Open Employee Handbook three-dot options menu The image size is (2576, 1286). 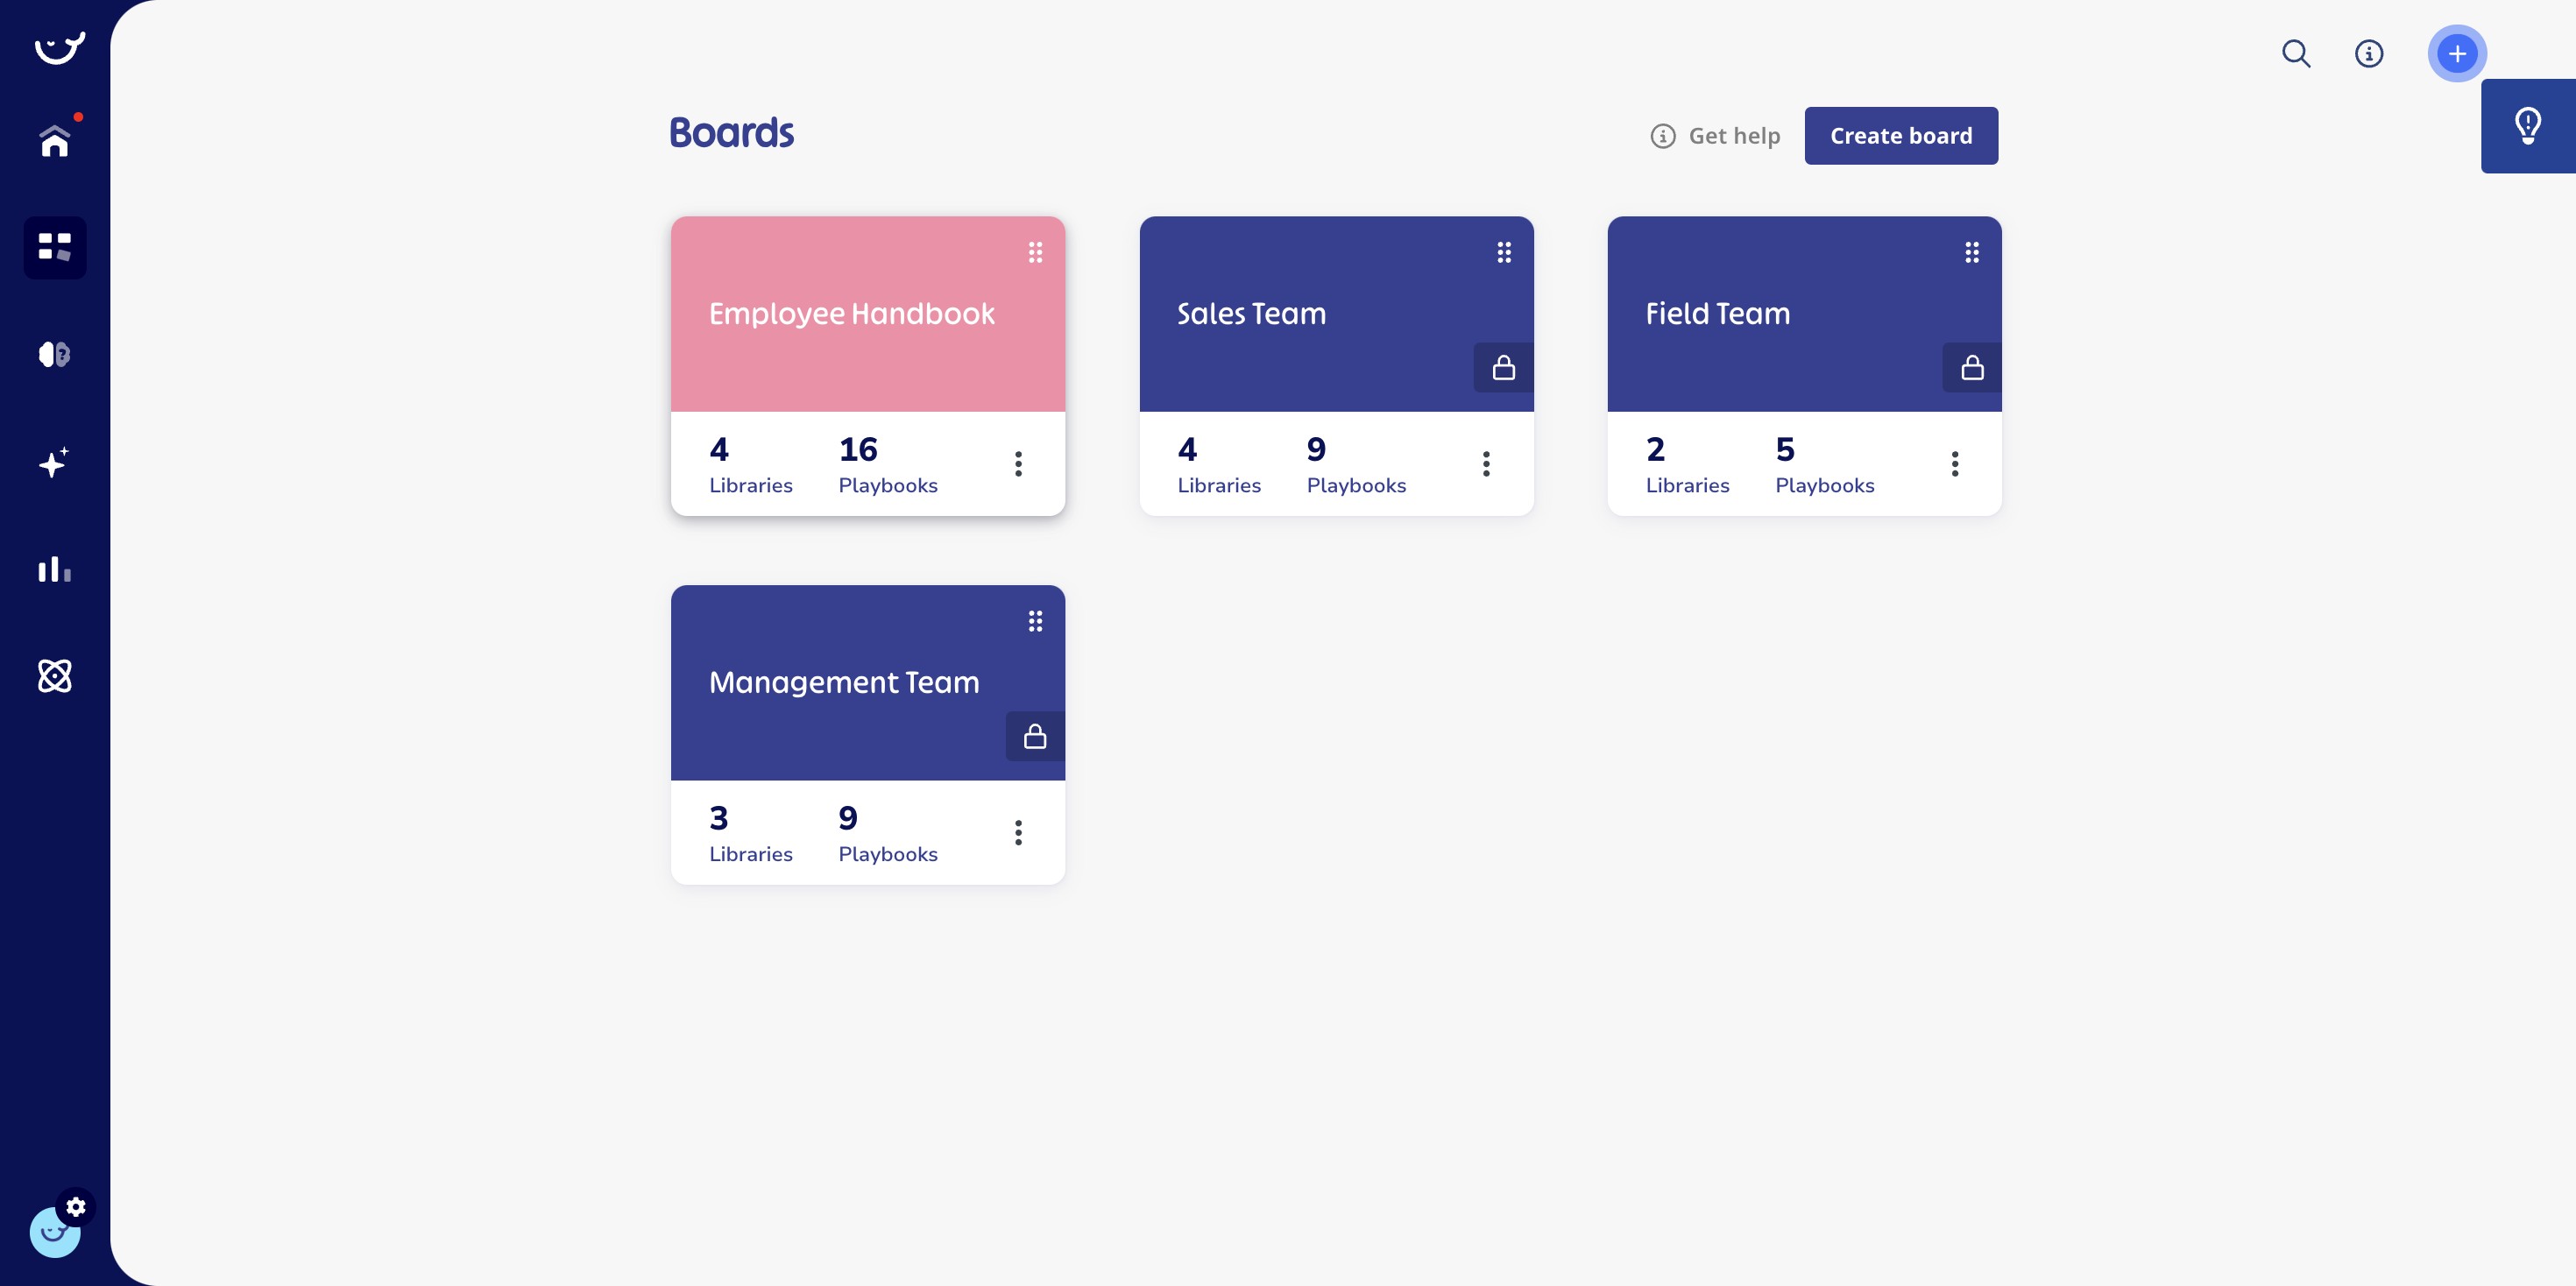tap(1018, 464)
